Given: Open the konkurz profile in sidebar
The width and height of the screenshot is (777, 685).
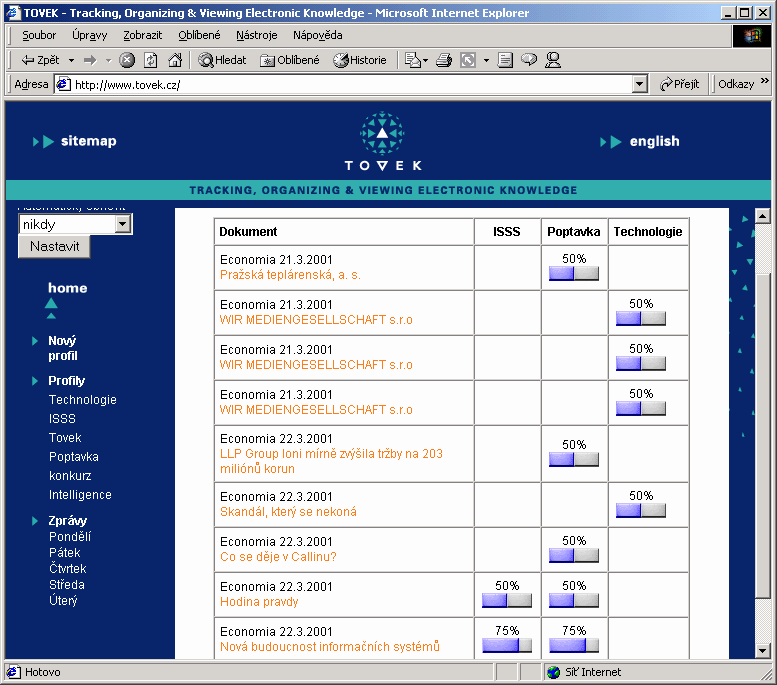Looking at the screenshot, I should point(70,476).
